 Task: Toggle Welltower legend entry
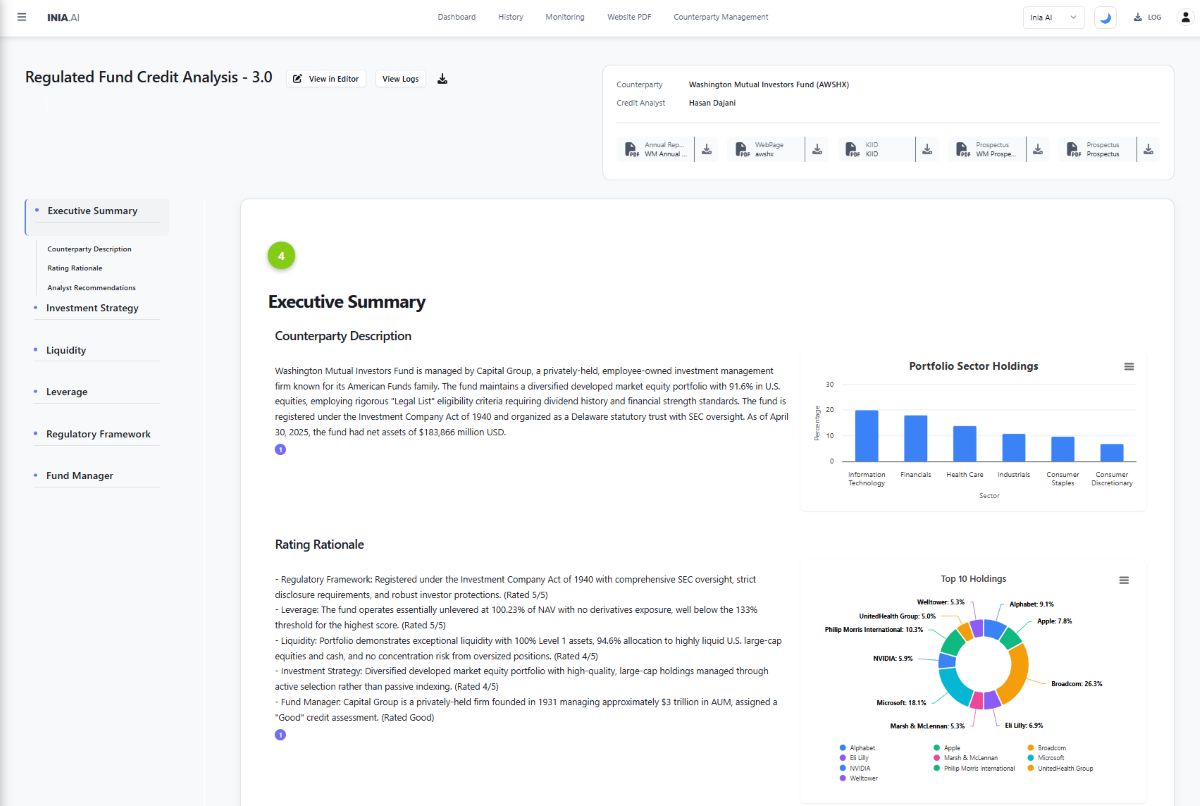pyautogui.click(x=859, y=778)
